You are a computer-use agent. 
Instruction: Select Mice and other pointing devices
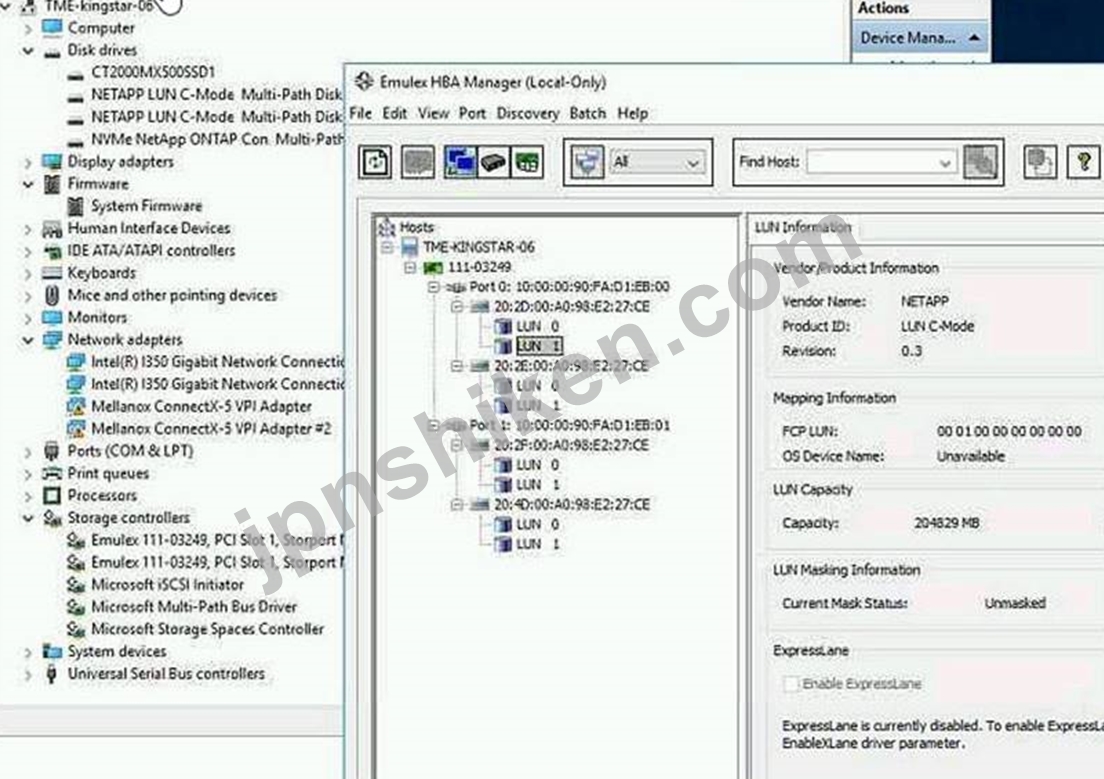point(172,295)
